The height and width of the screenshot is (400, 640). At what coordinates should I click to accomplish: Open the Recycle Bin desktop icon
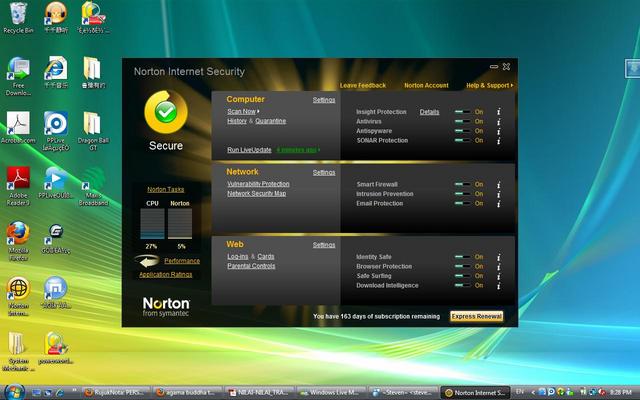(17, 15)
